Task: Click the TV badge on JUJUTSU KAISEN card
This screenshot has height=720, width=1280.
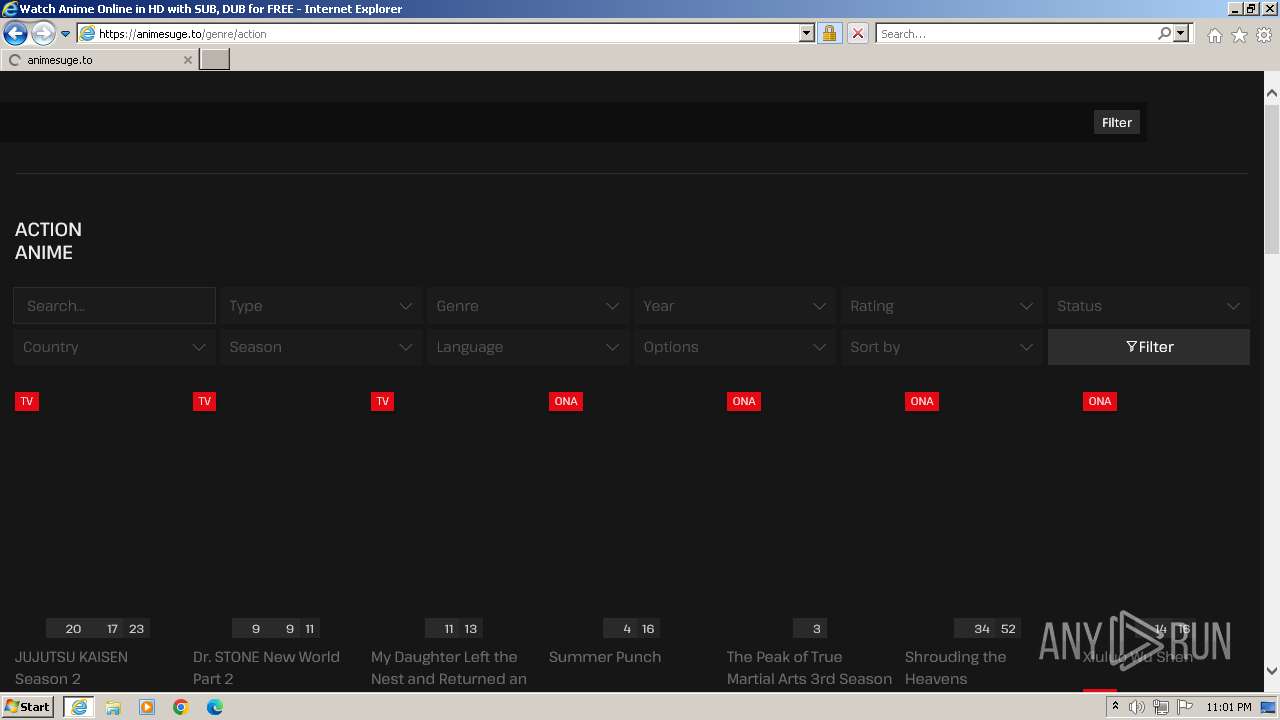Action: (x=27, y=401)
